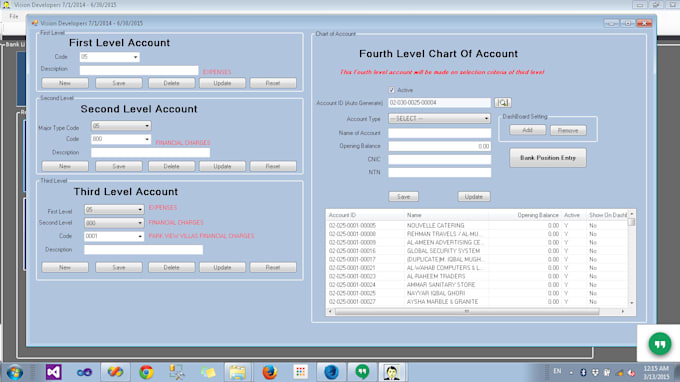Open Windows Explorer folder in taskbar

pyautogui.click(x=237, y=372)
